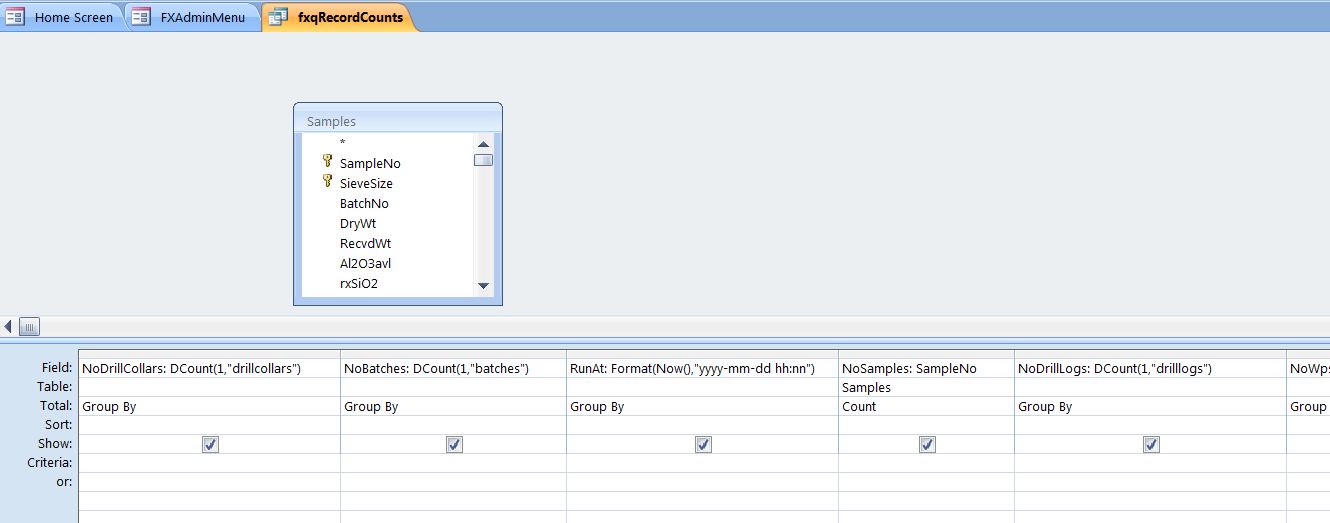Viewport: 1330px width, 523px height.
Task: Click the horizontal scrollbar thumb of design pane
Action: pyautogui.click(x=29, y=326)
